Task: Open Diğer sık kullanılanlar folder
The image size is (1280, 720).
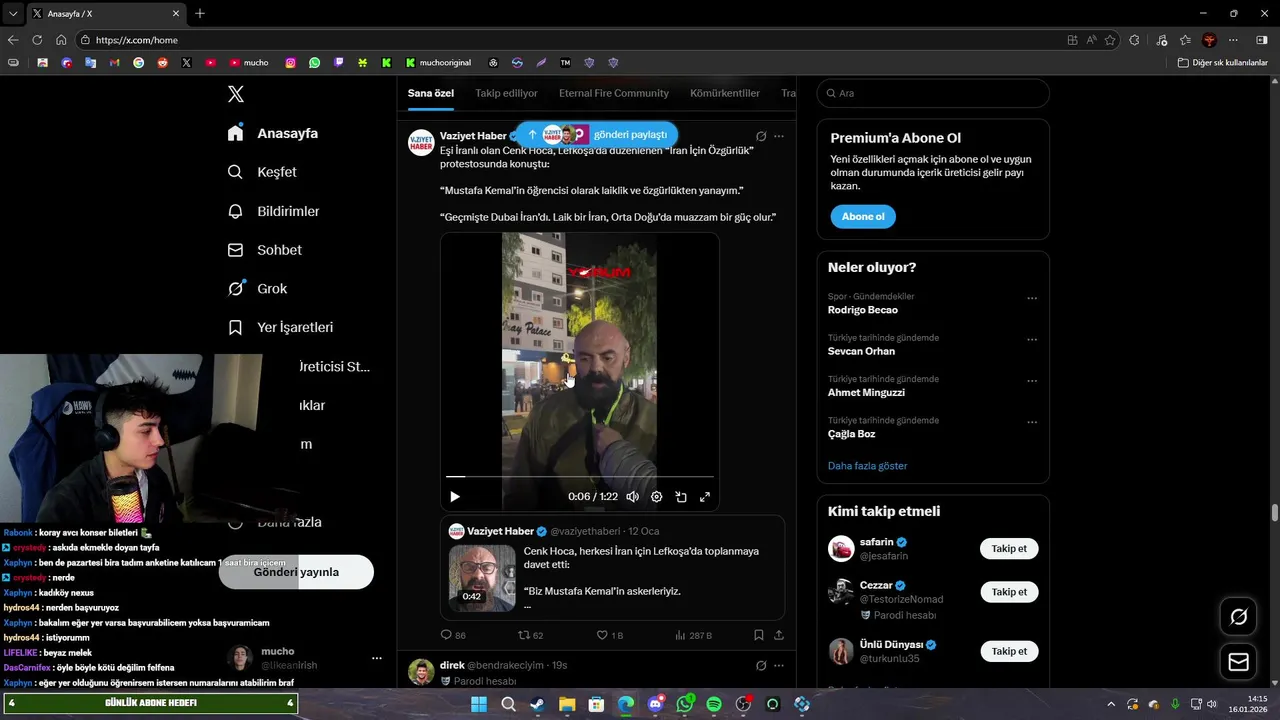Action: coord(1222,62)
